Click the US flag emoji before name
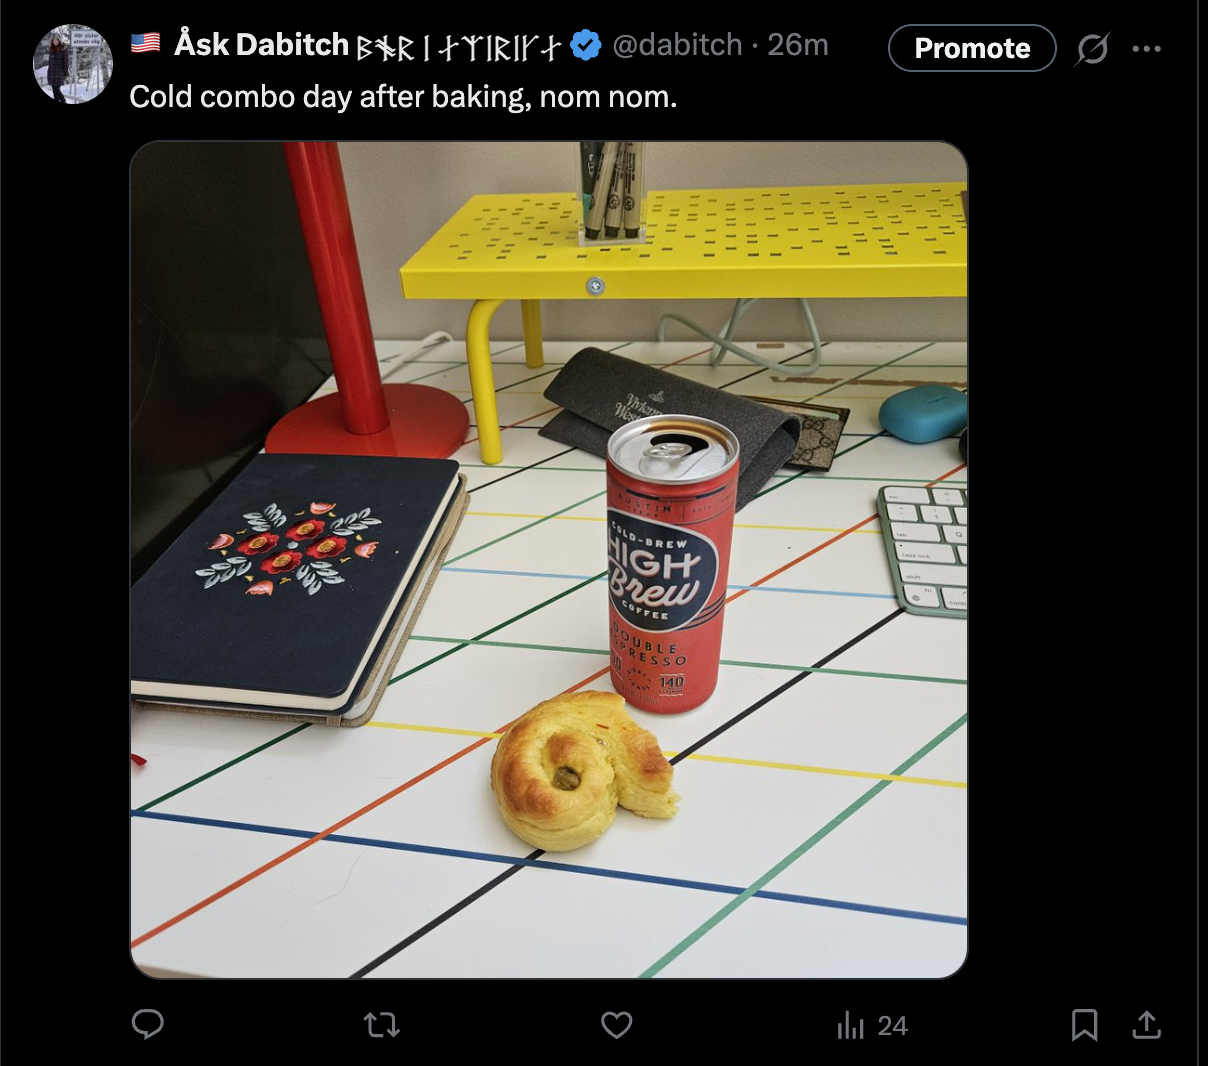 tap(146, 43)
